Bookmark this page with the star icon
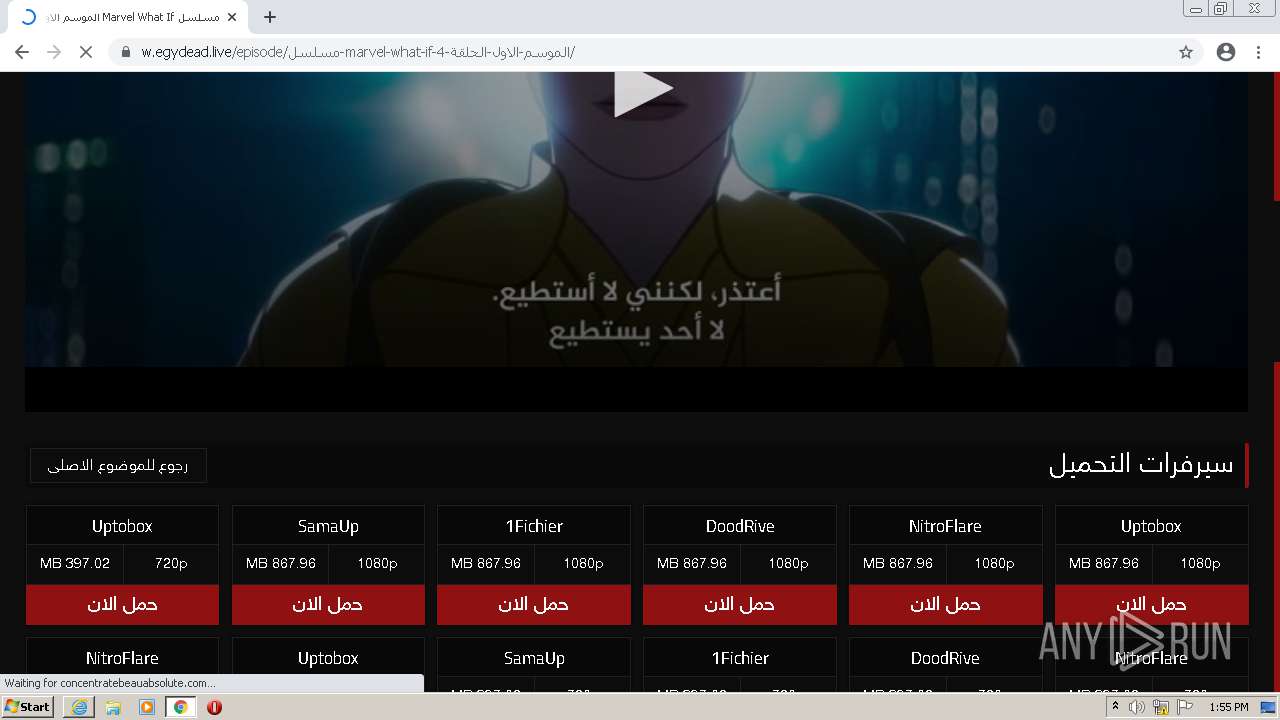 coord(1186,52)
